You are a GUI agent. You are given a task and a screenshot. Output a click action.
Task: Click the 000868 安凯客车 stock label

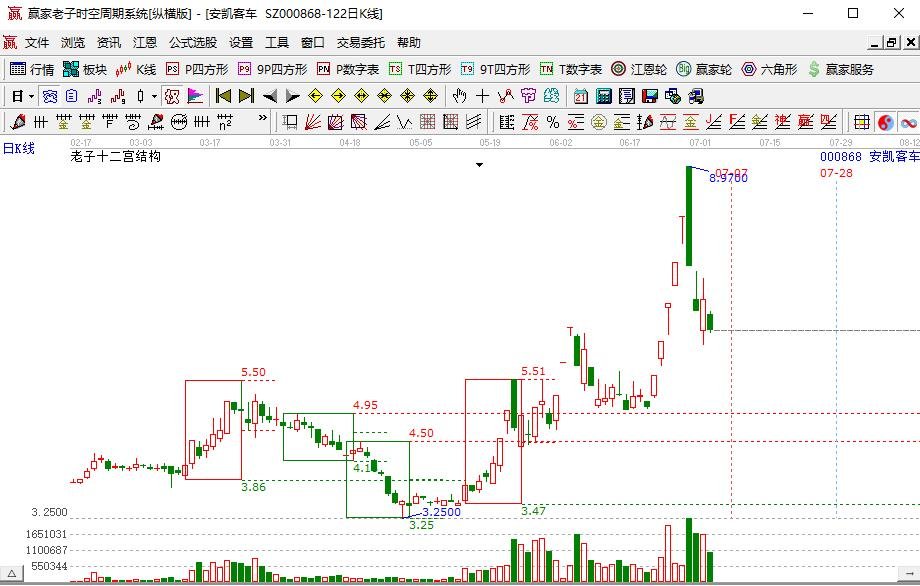(x=870, y=157)
